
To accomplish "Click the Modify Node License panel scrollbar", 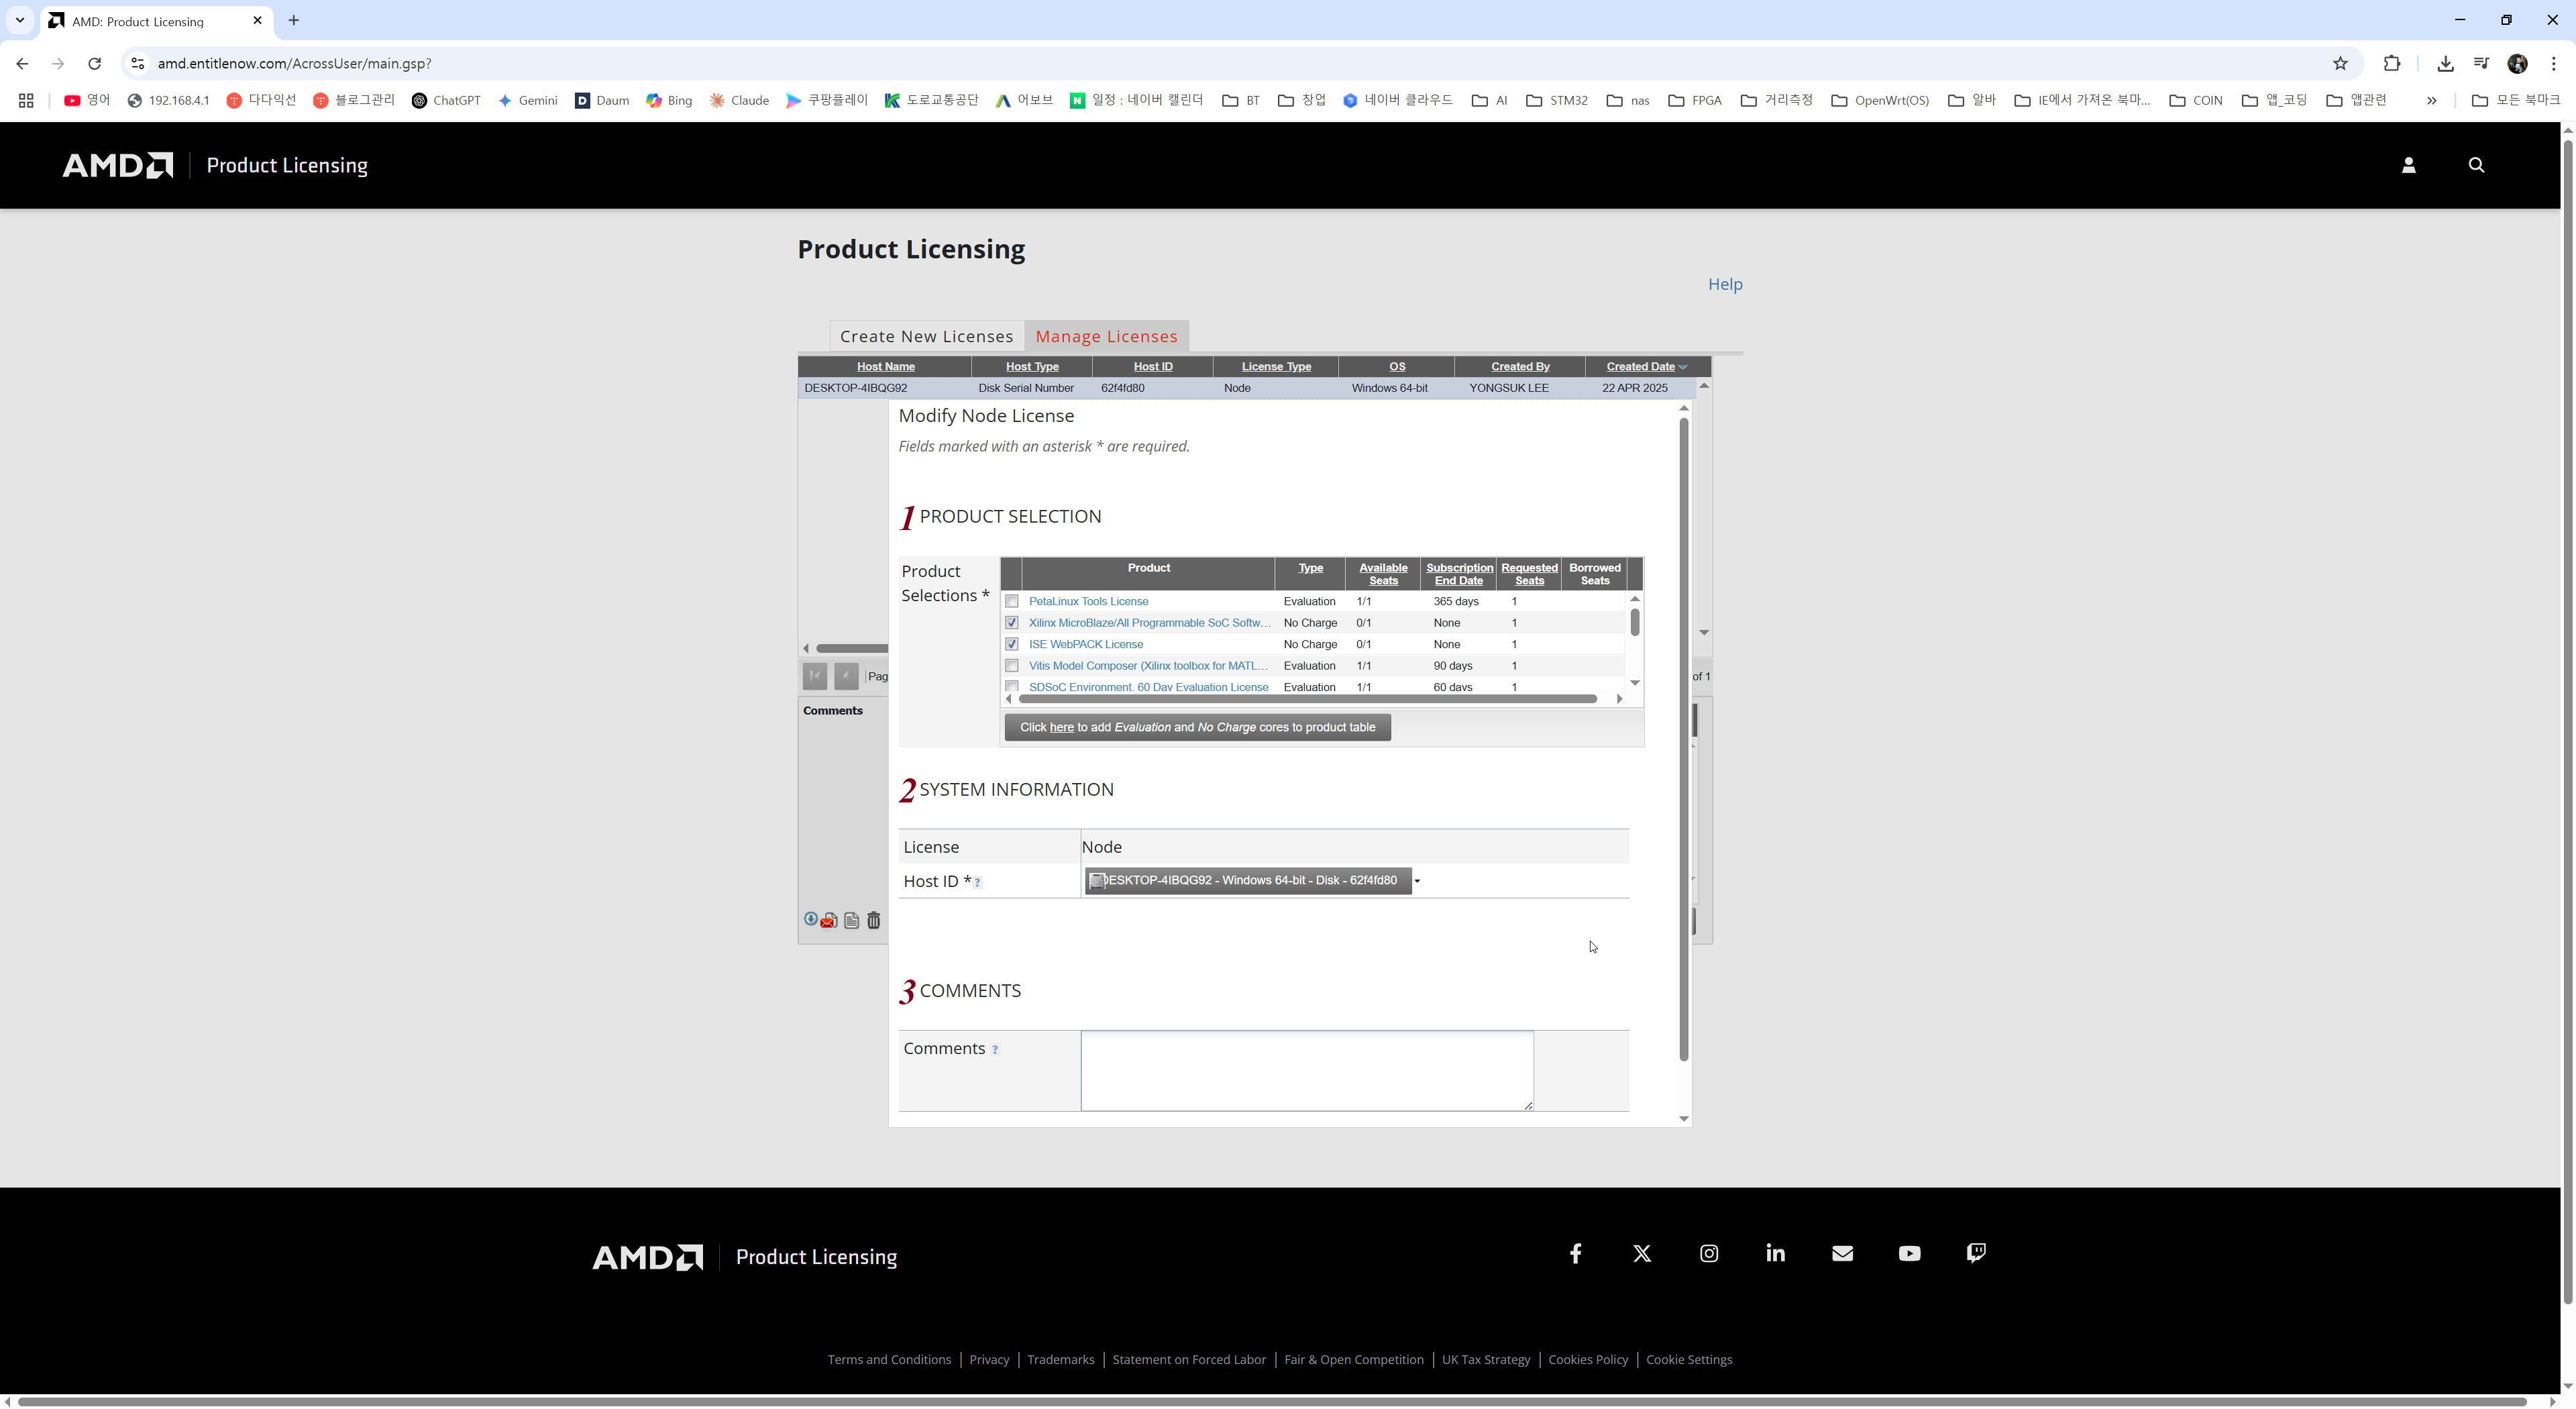I will 1684,739.
